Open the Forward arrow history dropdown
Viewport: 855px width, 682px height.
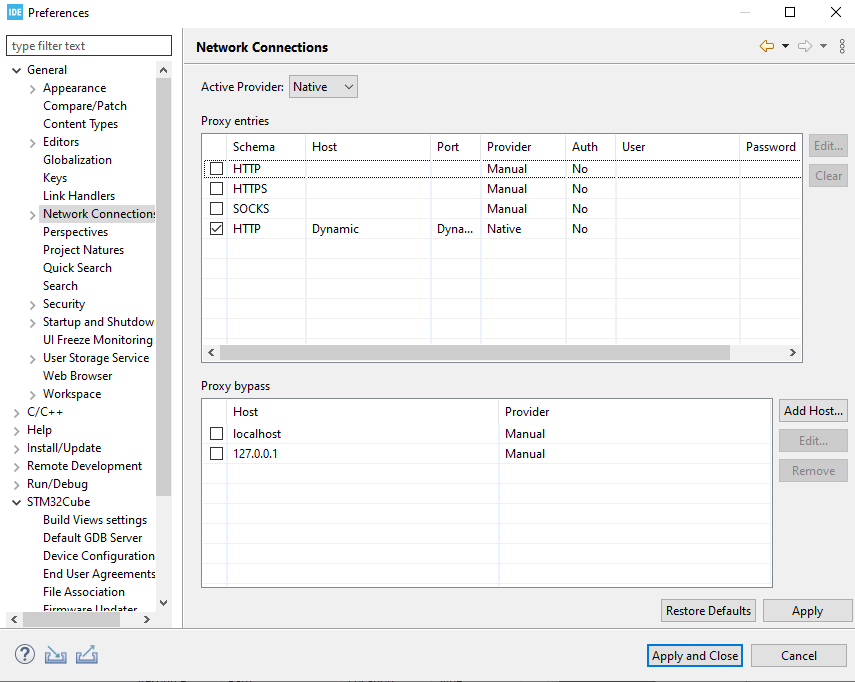(x=823, y=46)
